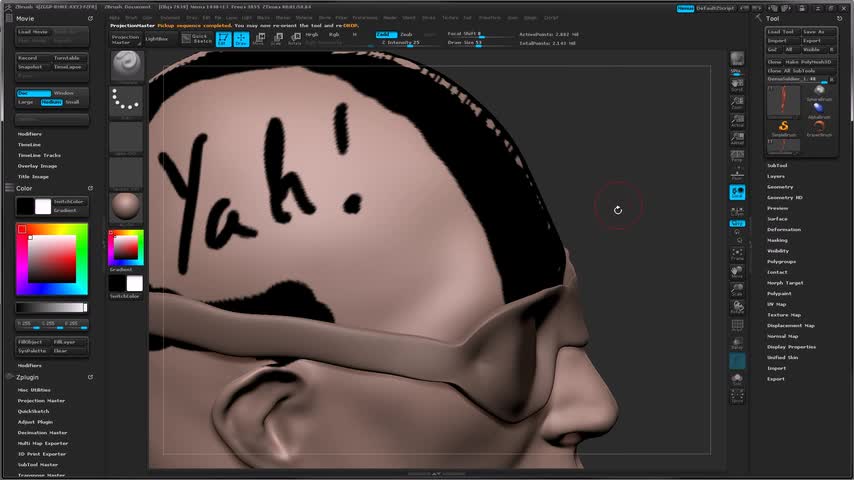Image resolution: width=854 pixels, height=480 pixels.
Task: Click the AAHalf icon in right shelf
Action: 737,138
